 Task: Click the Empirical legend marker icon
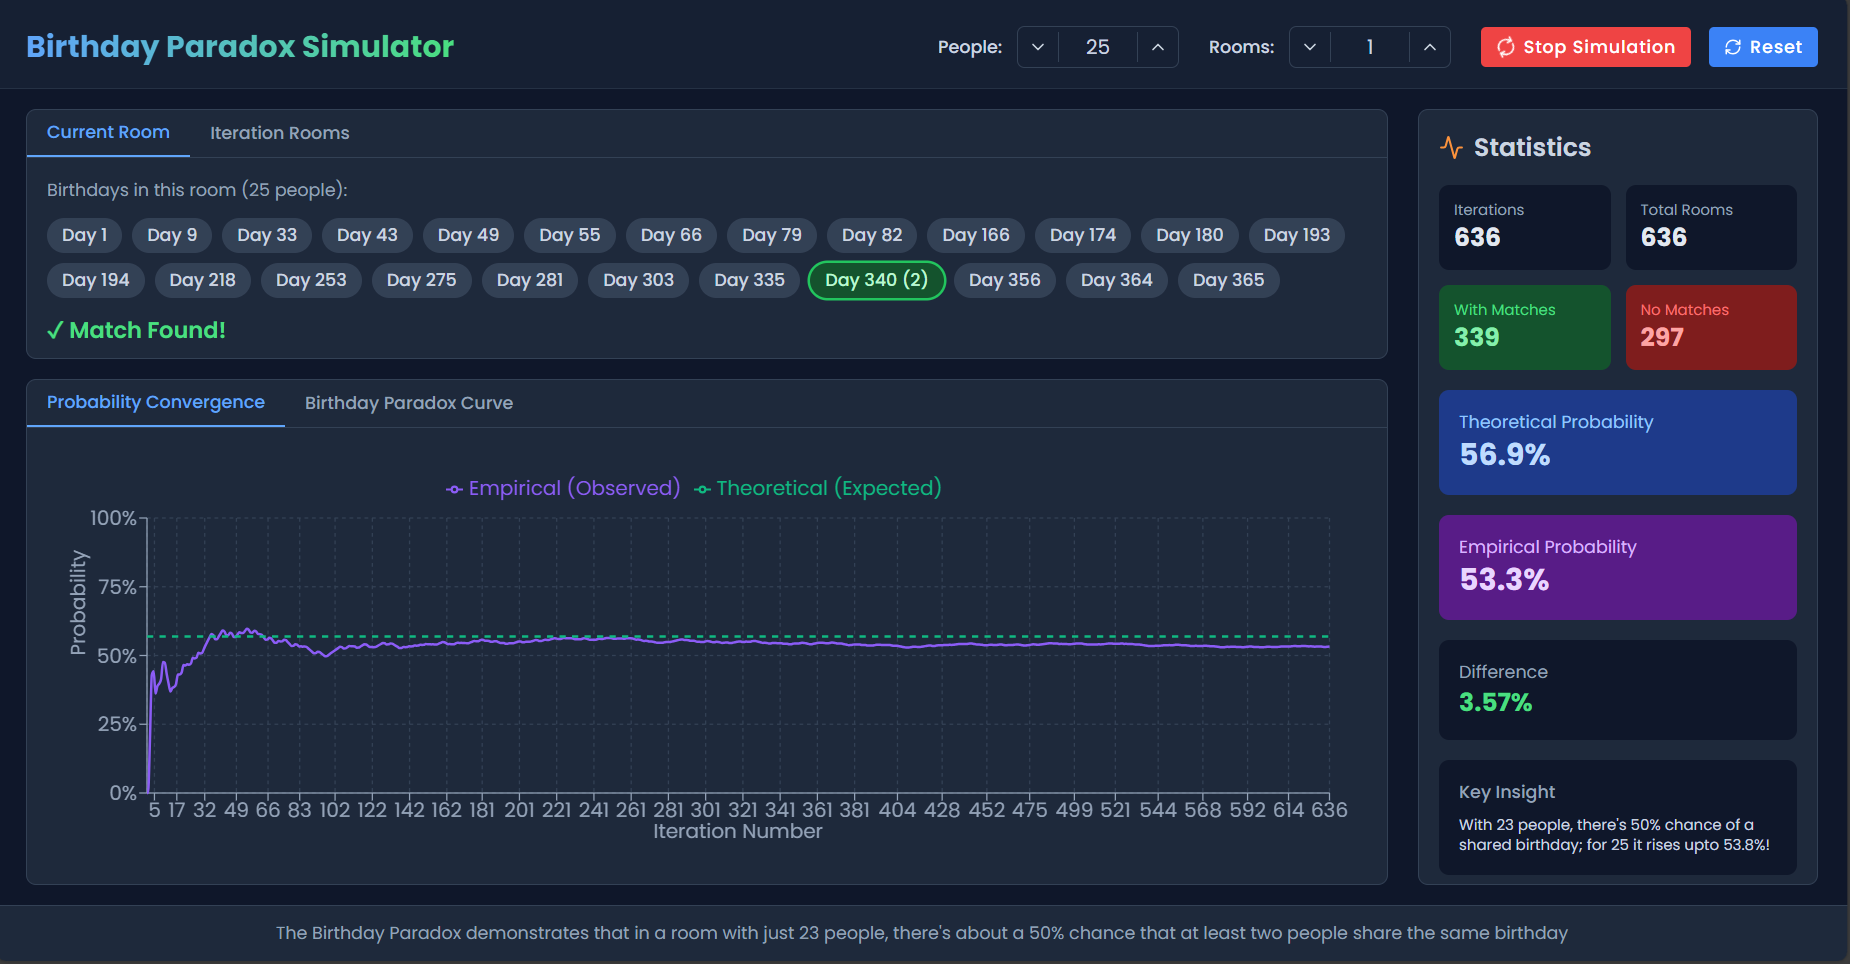(454, 489)
